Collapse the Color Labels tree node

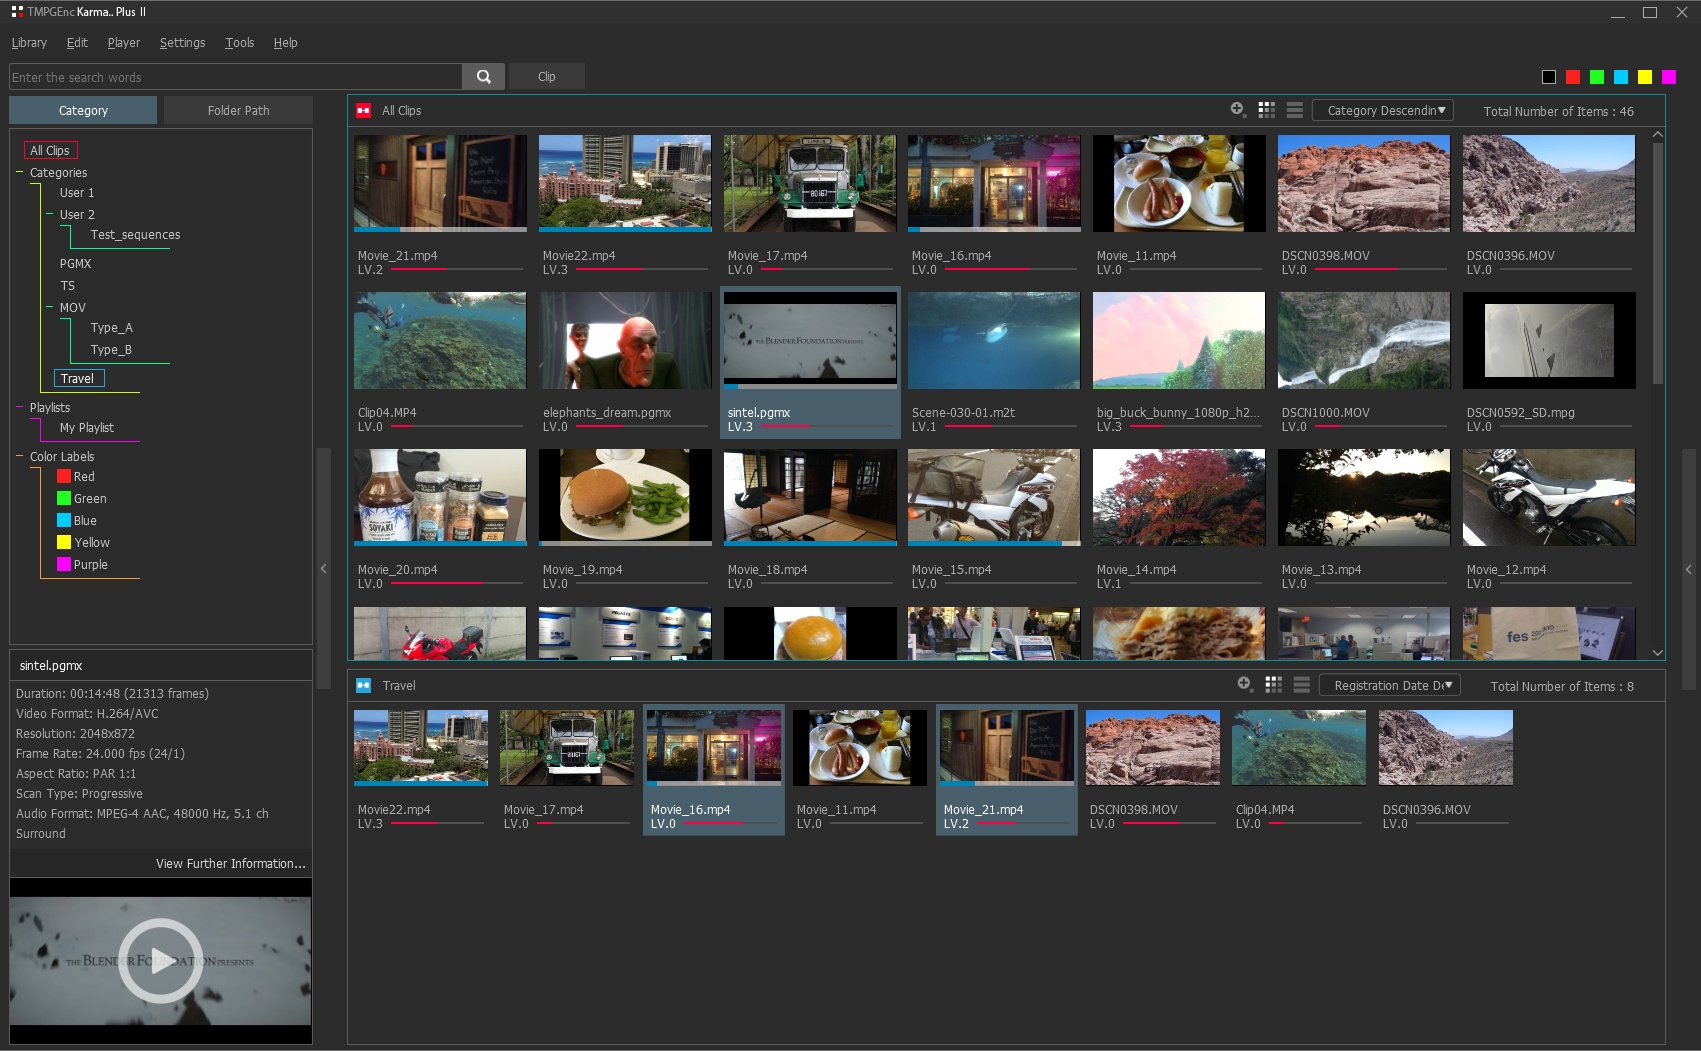[x=19, y=457]
